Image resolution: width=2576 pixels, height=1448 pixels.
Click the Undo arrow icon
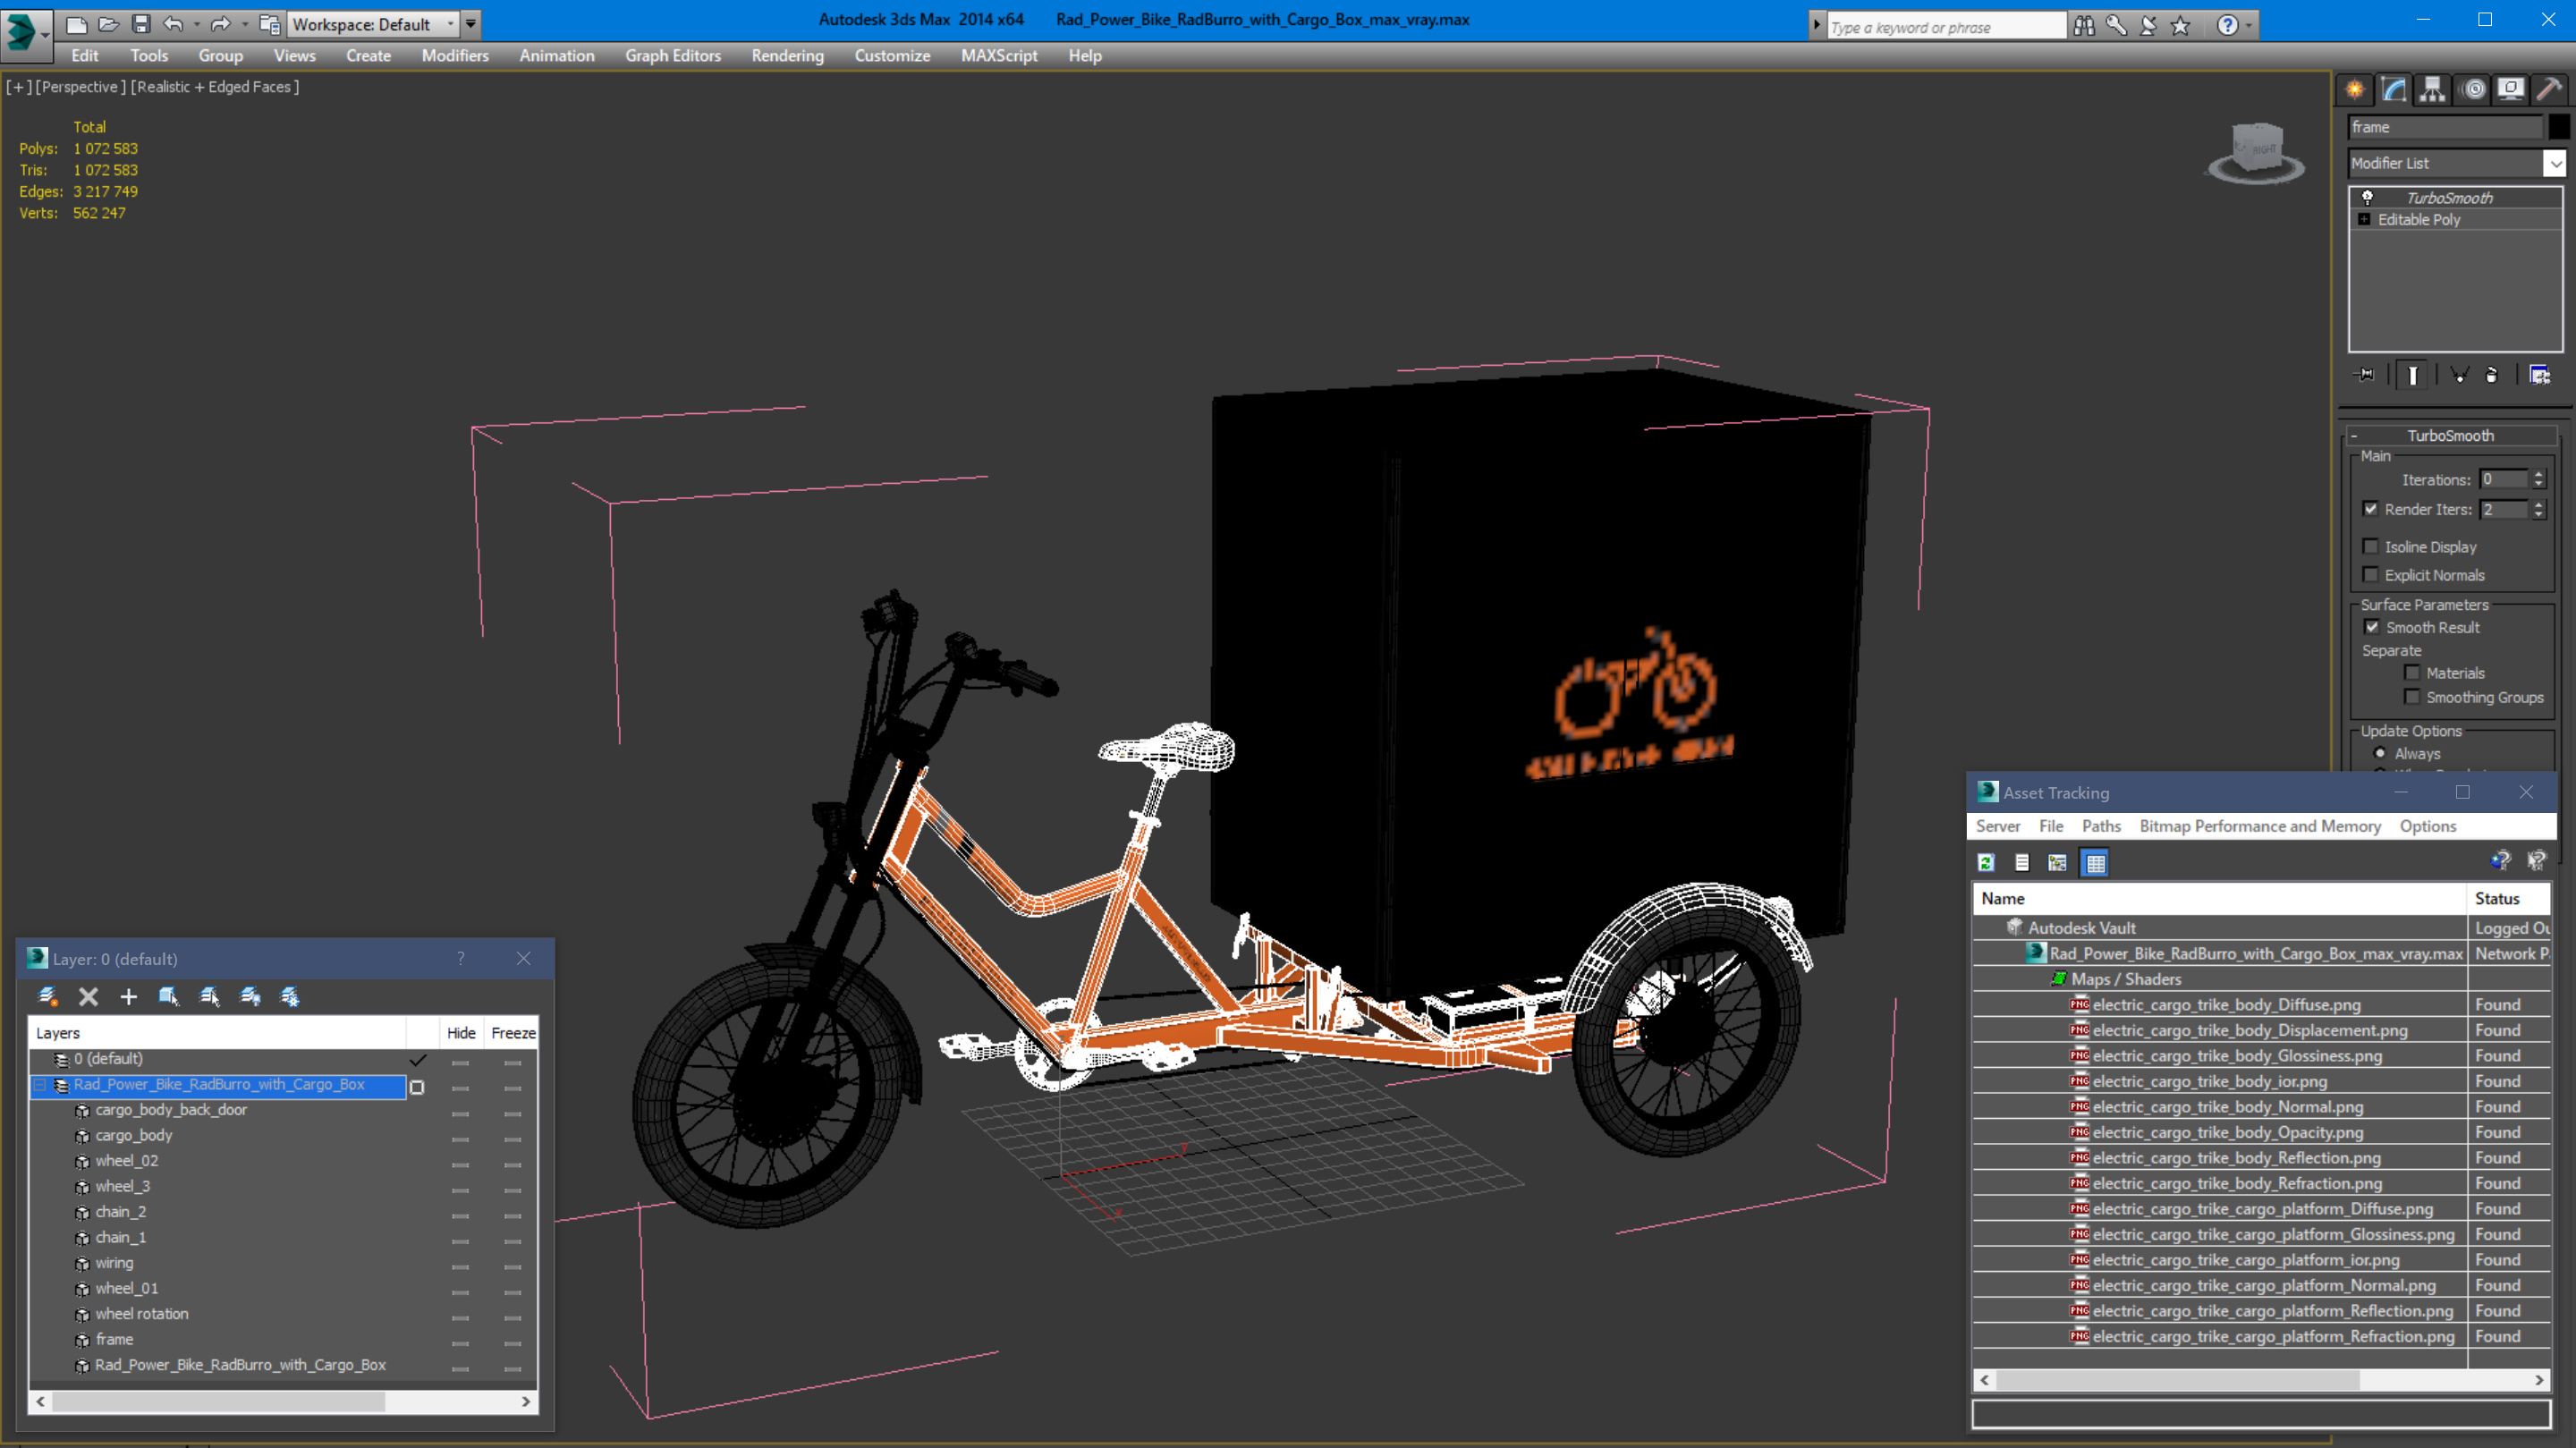point(173,24)
